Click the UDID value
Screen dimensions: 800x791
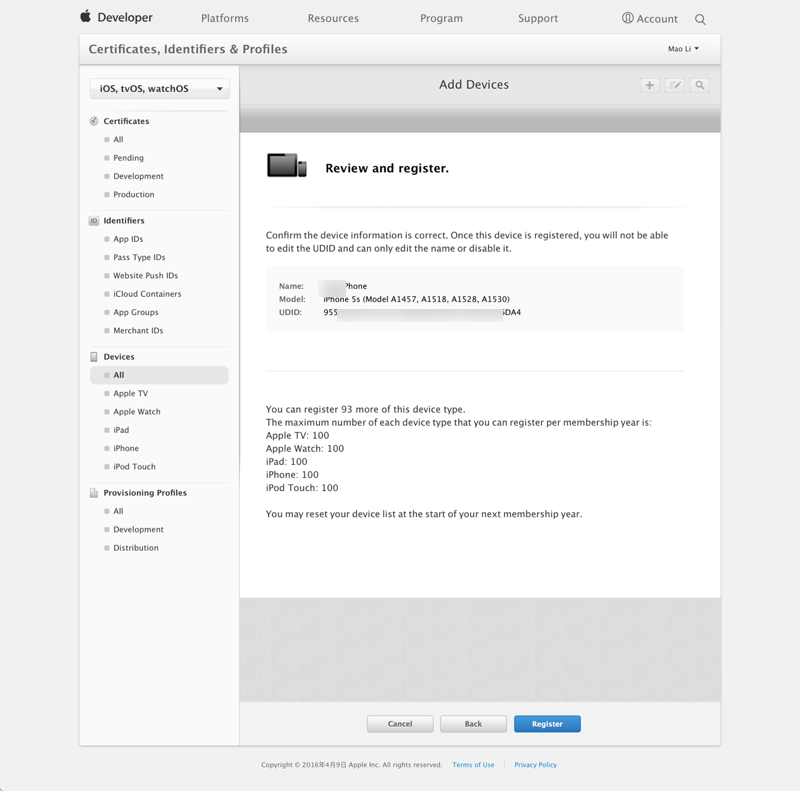point(422,312)
